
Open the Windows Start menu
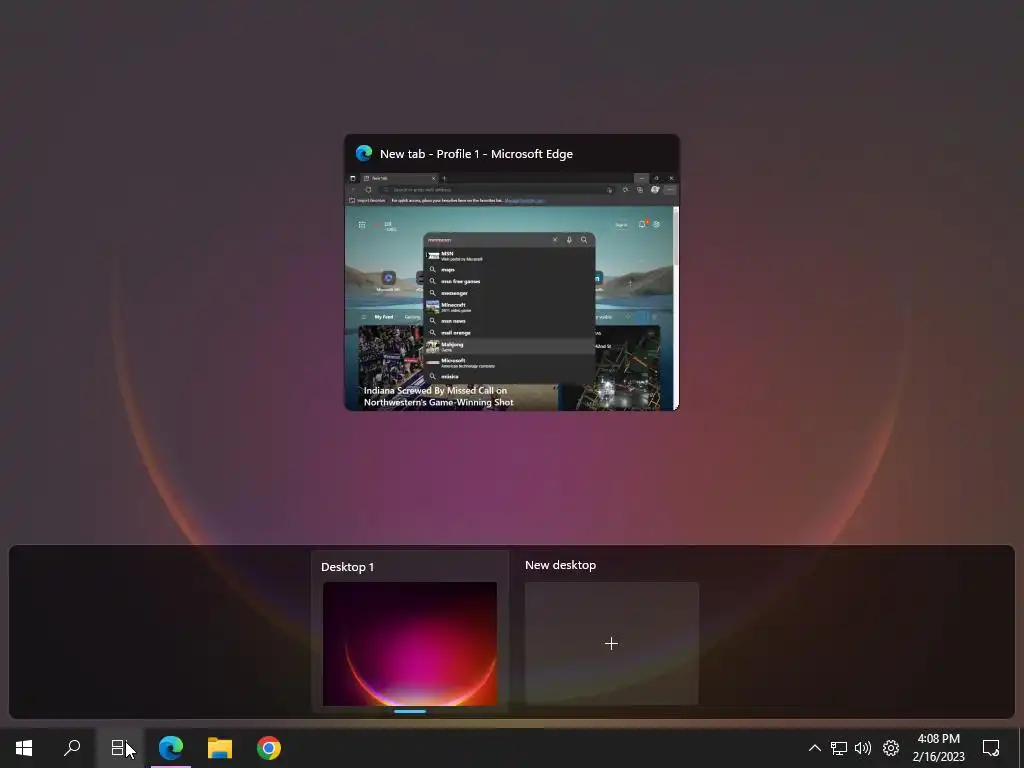[x=24, y=748]
